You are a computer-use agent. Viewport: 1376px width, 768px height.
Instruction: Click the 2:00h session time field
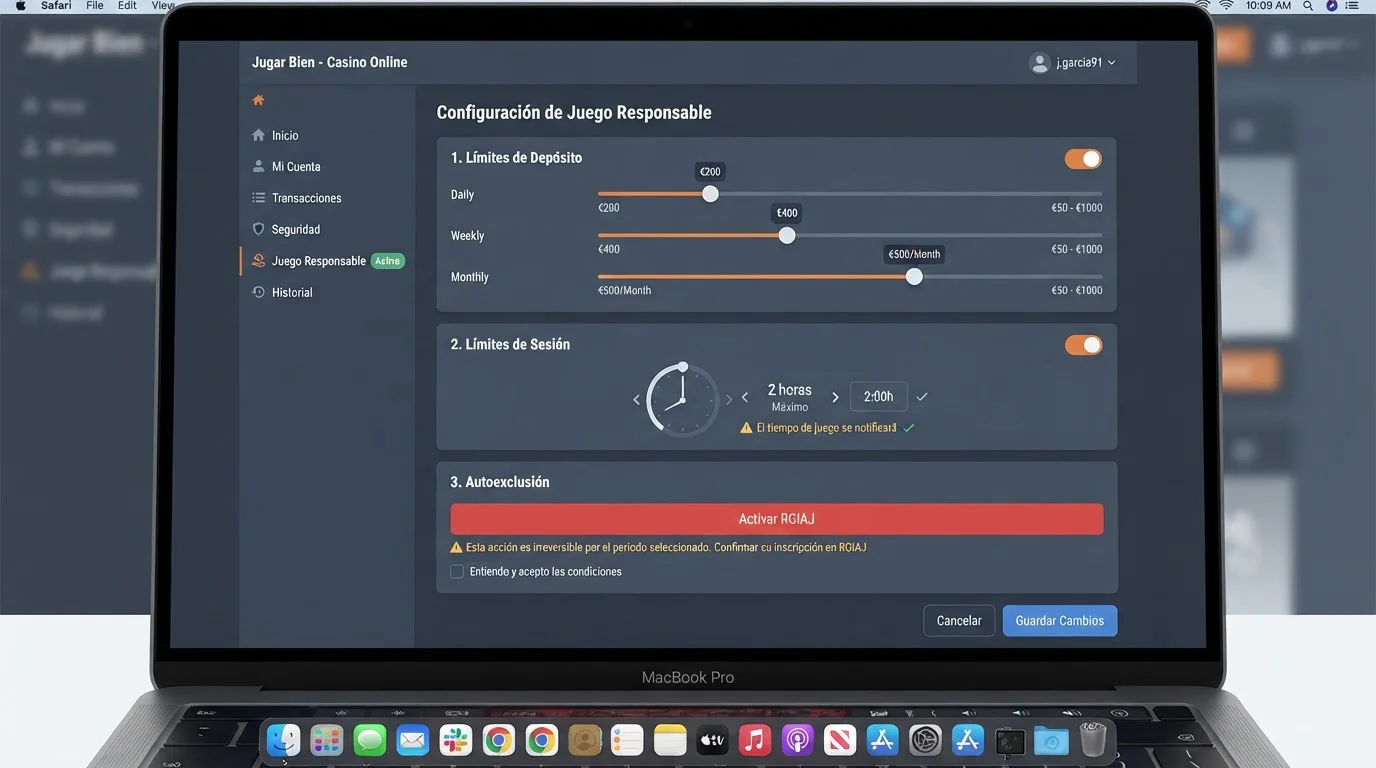point(879,397)
